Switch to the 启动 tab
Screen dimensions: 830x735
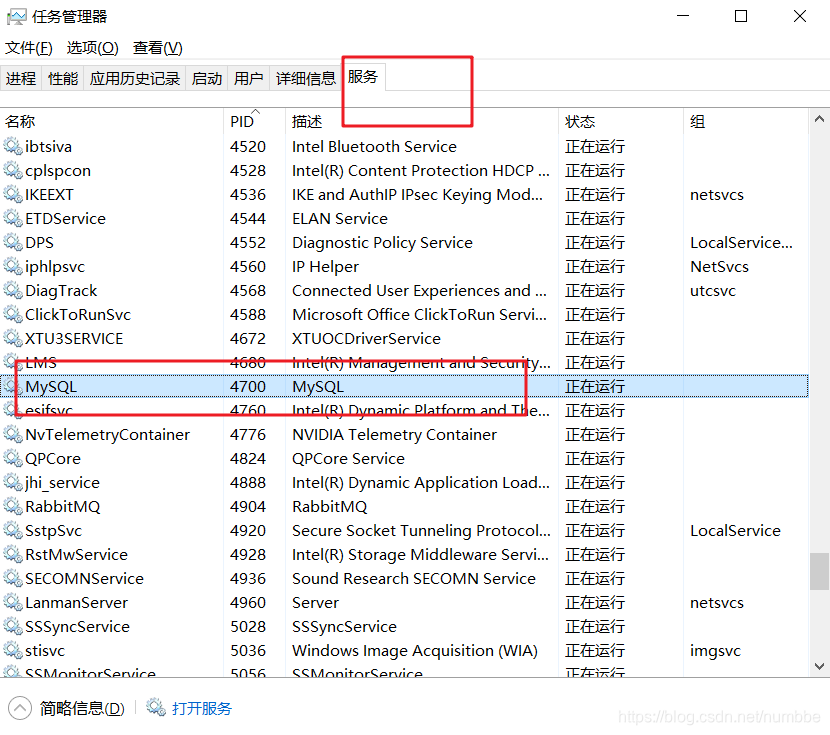click(x=206, y=78)
